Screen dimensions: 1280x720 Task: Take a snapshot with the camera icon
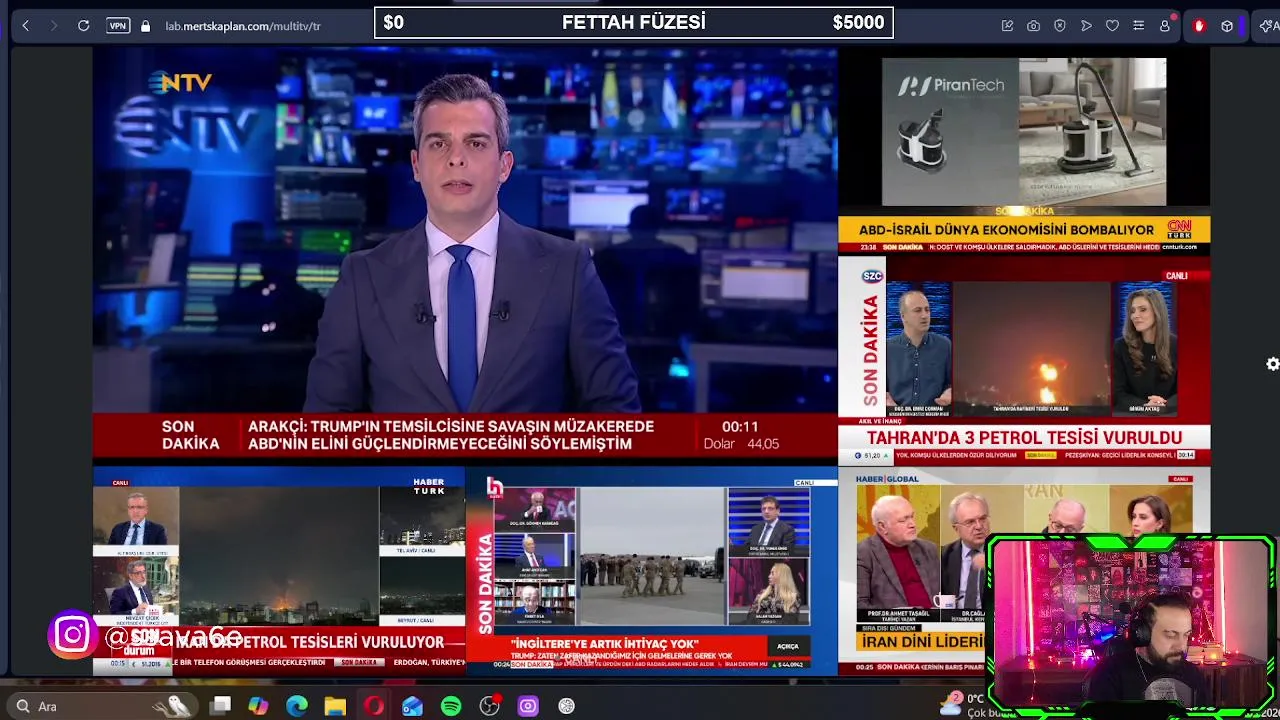click(1034, 26)
